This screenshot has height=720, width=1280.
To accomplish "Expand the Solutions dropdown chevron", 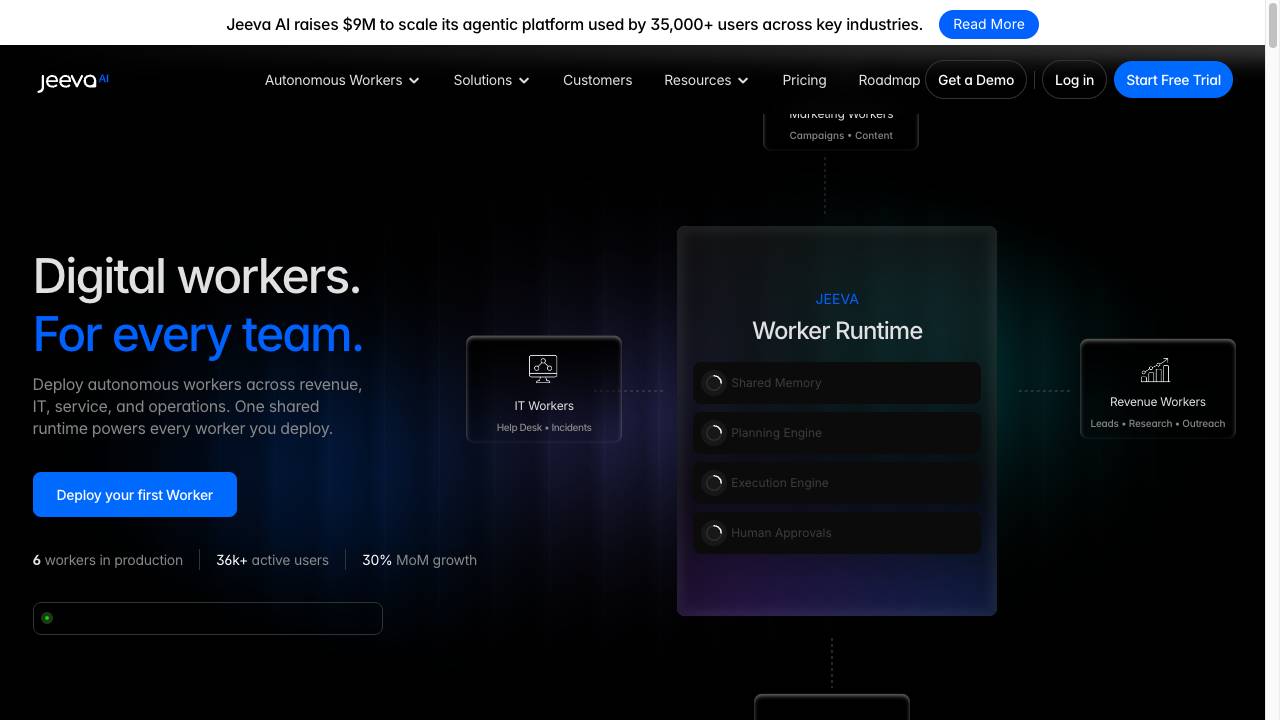I will [524, 81].
